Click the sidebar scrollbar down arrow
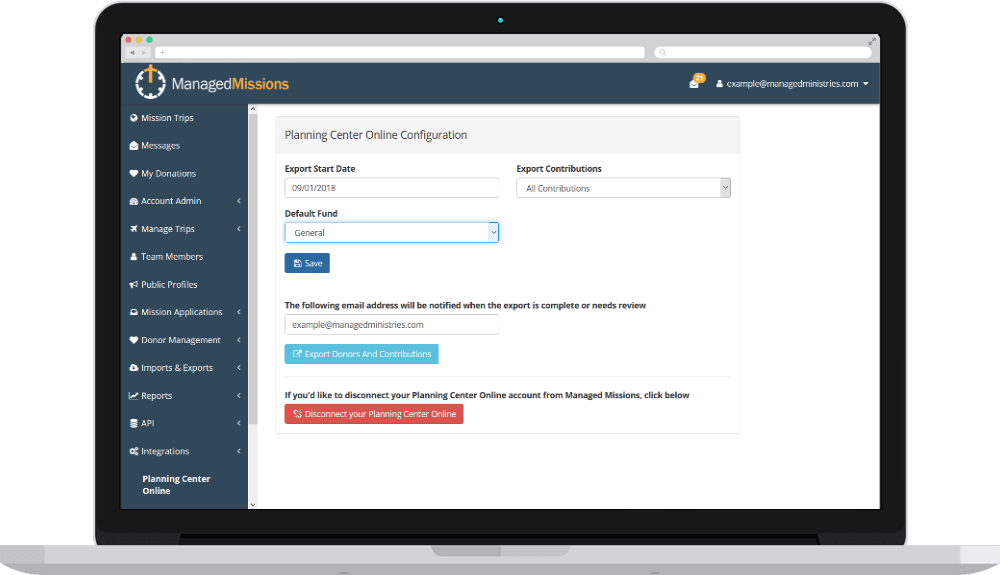This screenshot has height=575, width=1000. point(253,504)
